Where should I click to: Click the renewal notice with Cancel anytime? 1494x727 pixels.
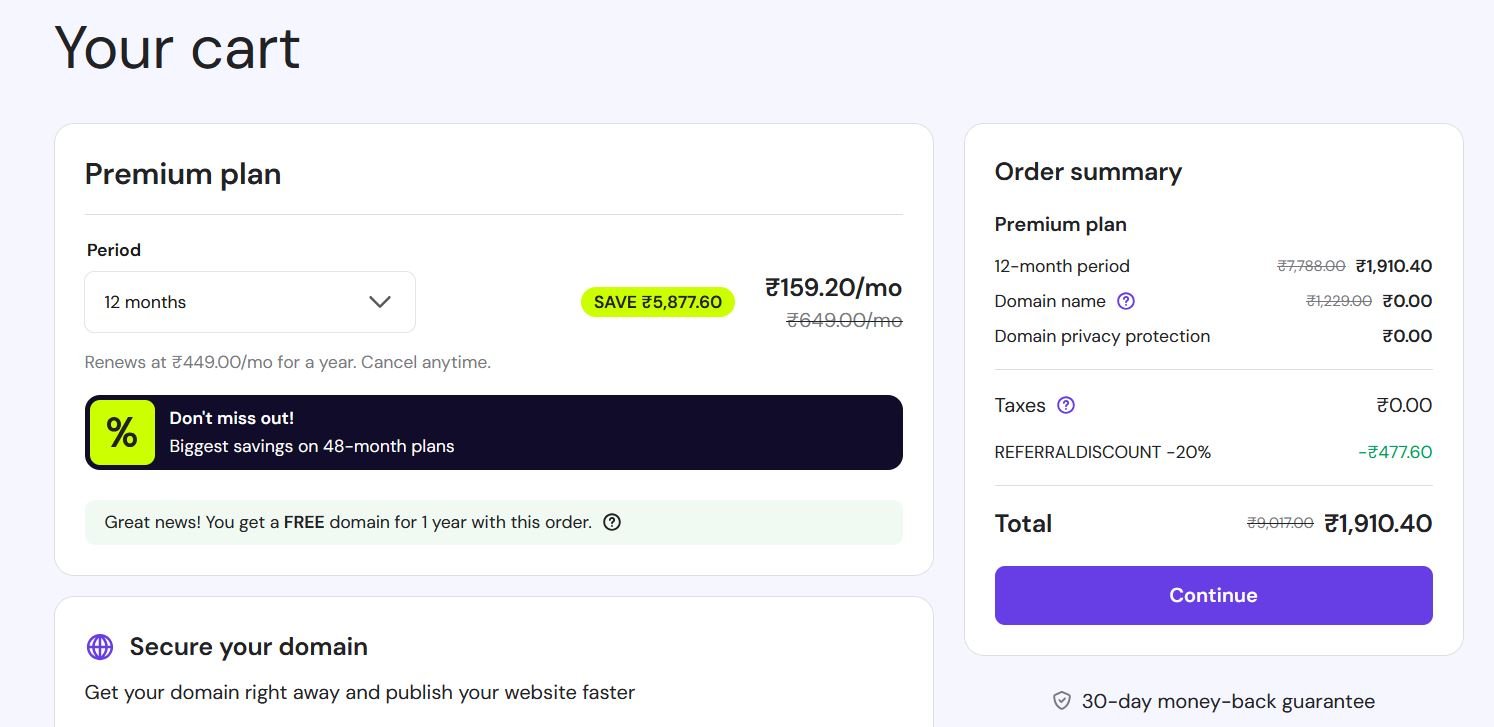[x=288, y=362]
